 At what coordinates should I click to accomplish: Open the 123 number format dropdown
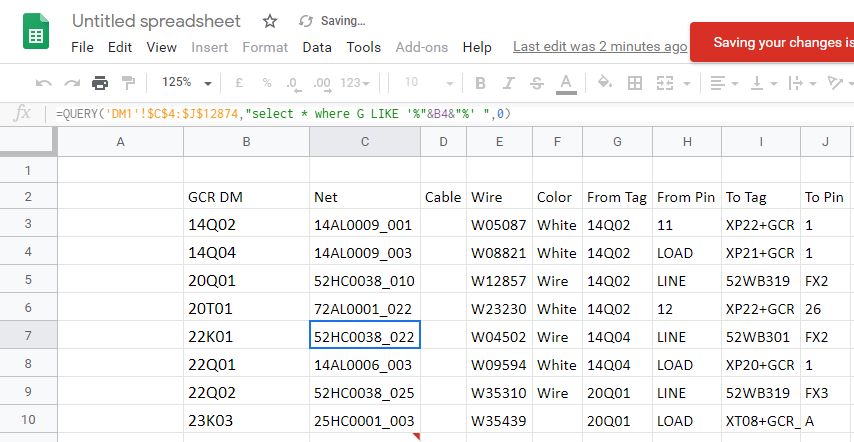[355, 83]
